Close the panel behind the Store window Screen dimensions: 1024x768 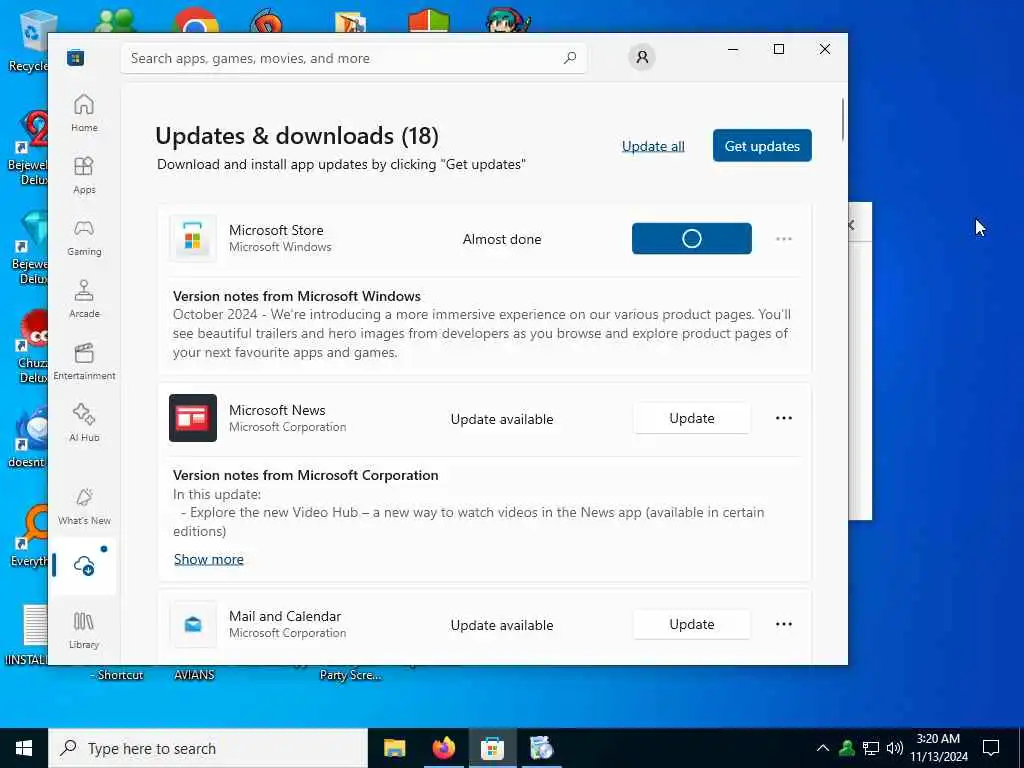(x=852, y=225)
